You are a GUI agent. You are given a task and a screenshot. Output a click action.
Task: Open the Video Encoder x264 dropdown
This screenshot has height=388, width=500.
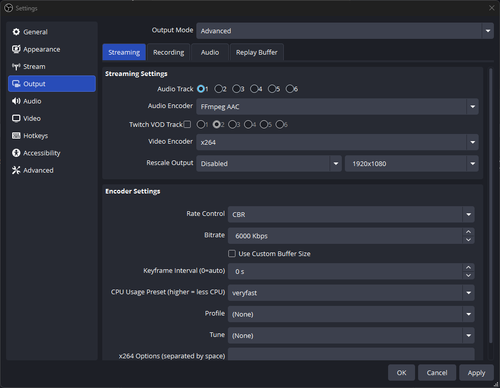pyautogui.click(x=337, y=142)
